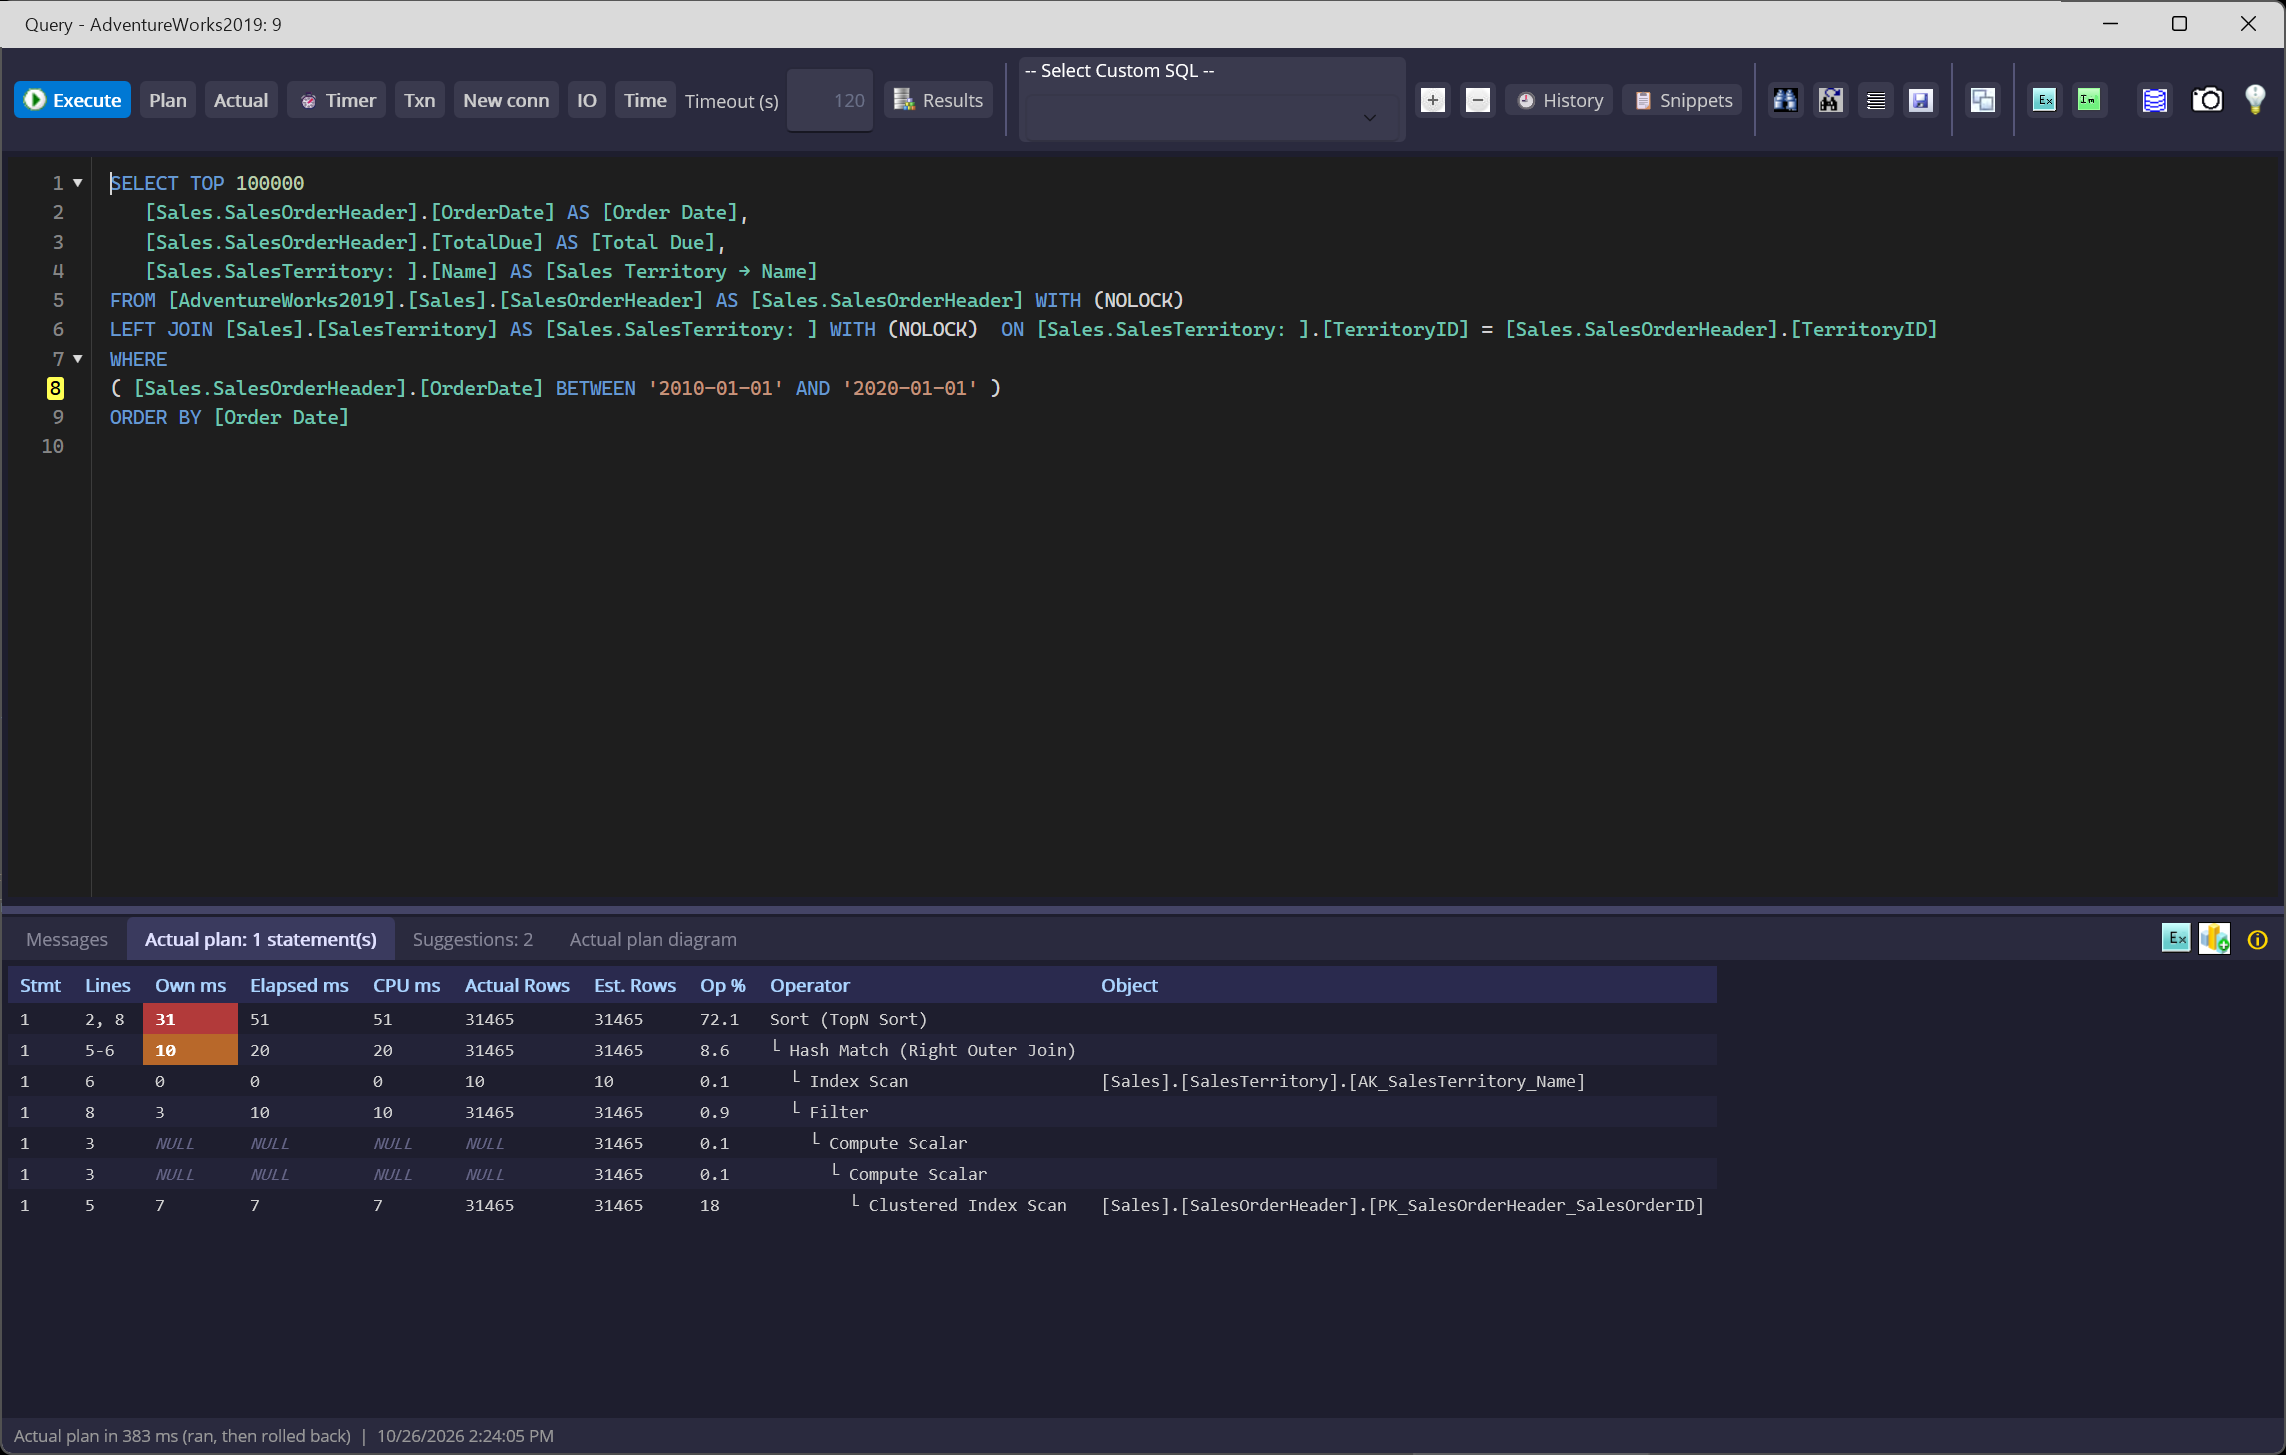Viewport: 2286px width, 1455px height.
Task: Select the Clustered Index Scan operator row
Action: coord(862,1205)
